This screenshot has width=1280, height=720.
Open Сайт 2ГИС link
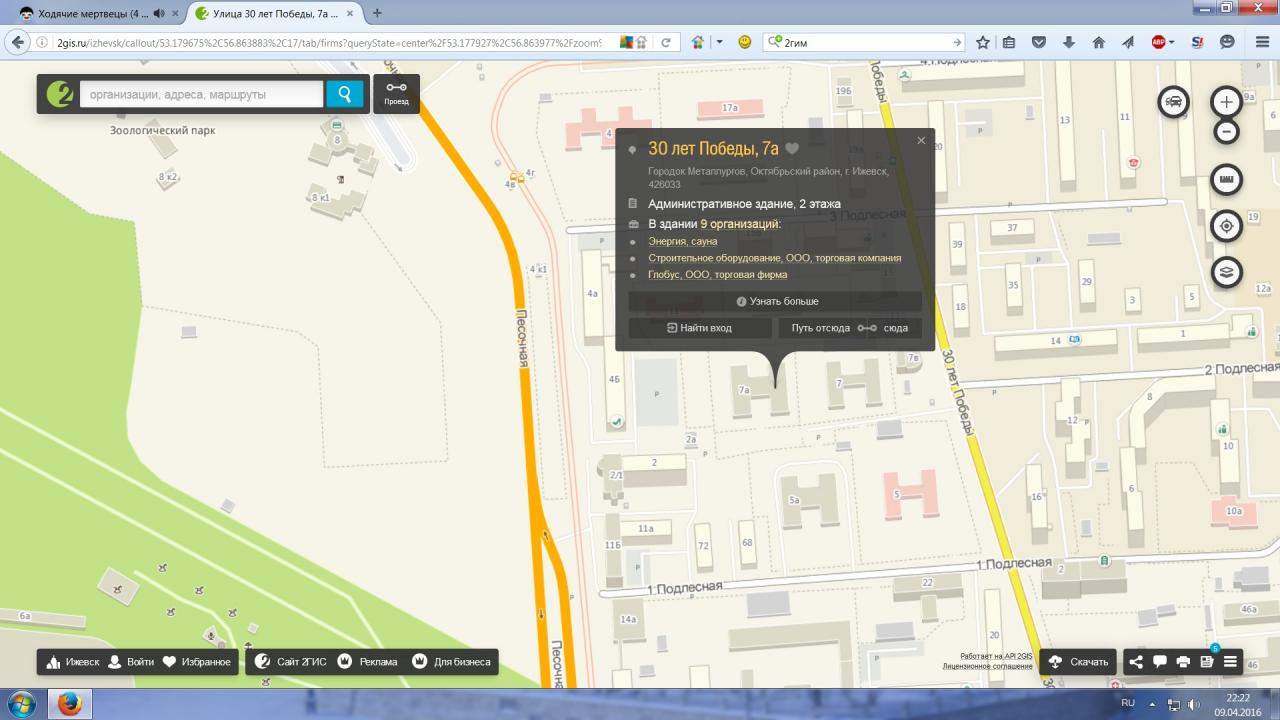(291, 662)
